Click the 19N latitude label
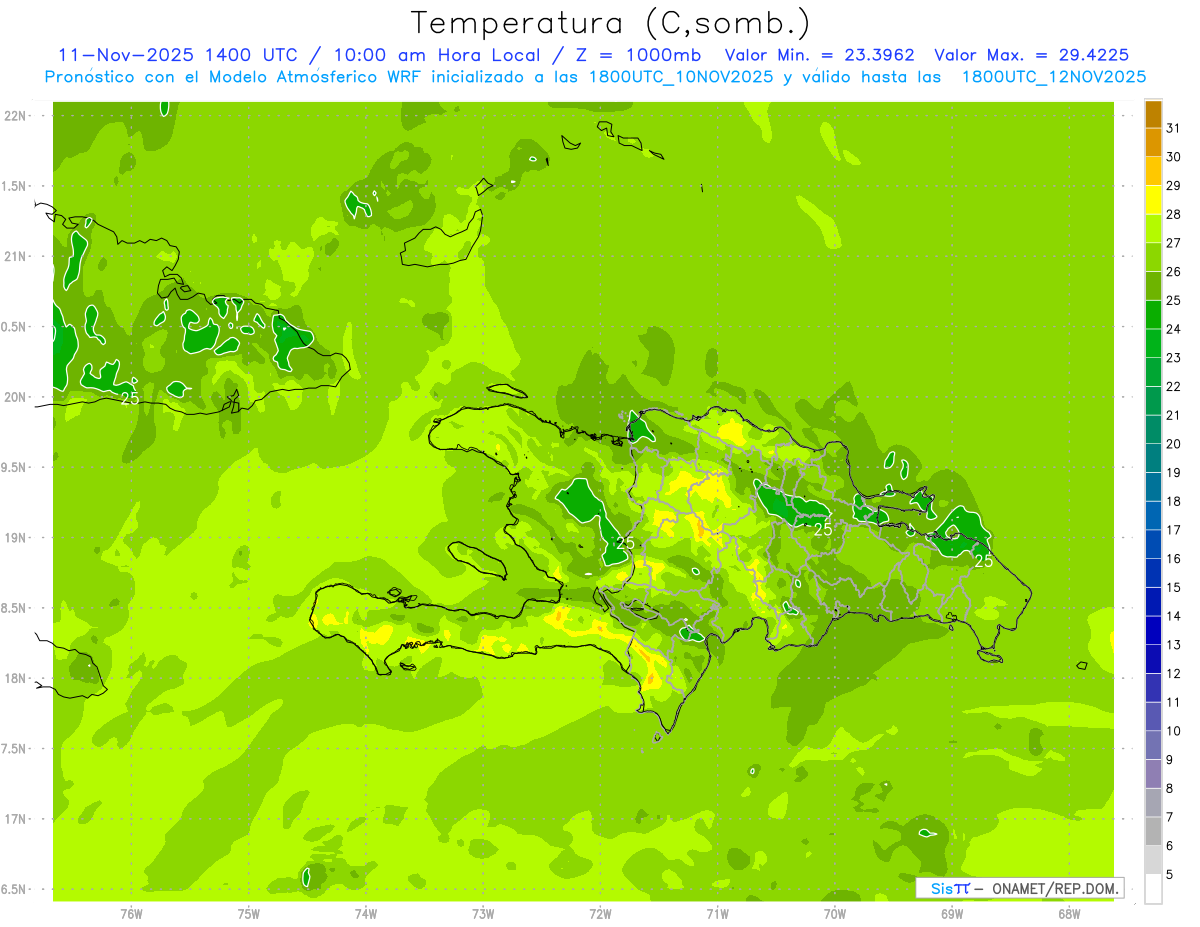1200x927 pixels. (15, 538)
